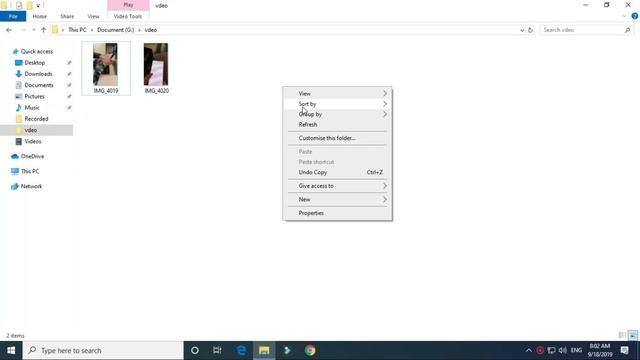
Task: Launch Microsoft Edge from taskbar
Action: 241,351
